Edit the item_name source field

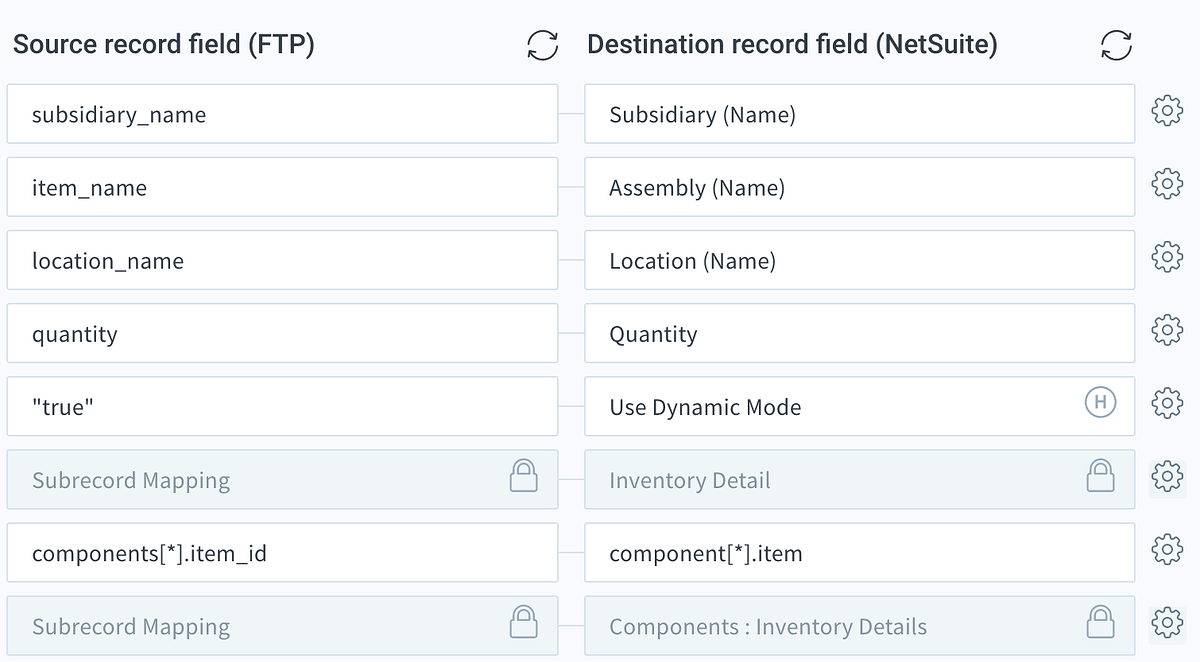coord(282,187)
